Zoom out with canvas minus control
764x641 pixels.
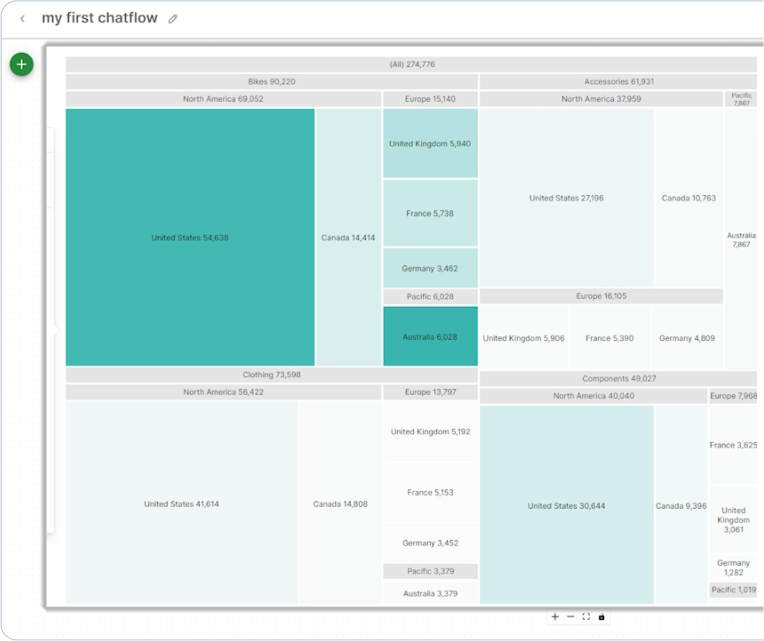coord(571,617)
